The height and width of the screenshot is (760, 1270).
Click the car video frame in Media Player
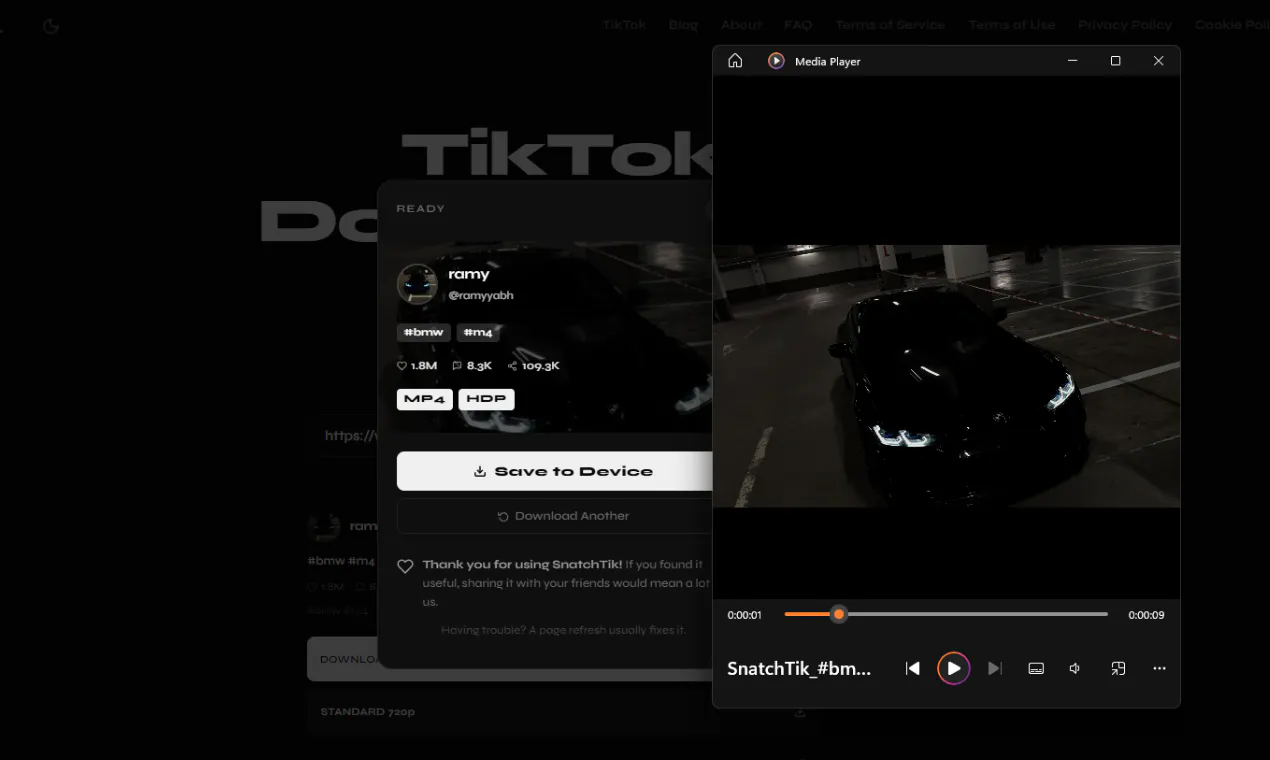(x=946, y=376)
